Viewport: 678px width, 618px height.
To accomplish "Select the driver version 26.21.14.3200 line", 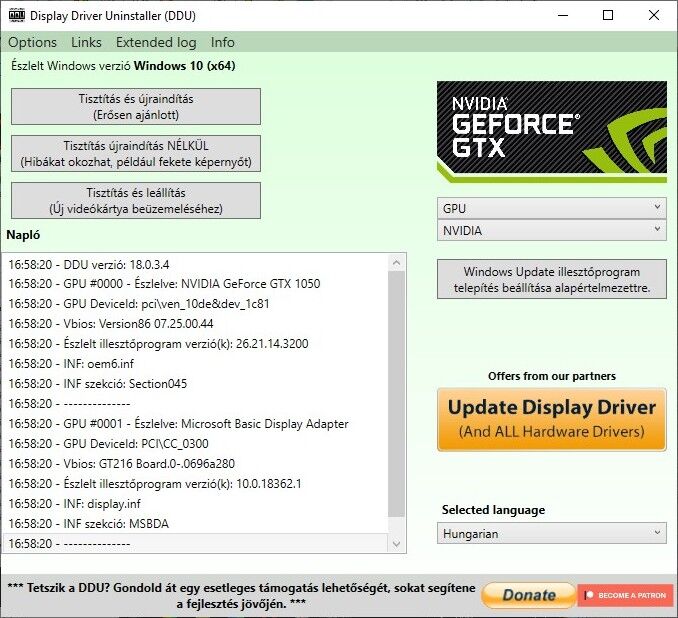I will coord(196,344).
